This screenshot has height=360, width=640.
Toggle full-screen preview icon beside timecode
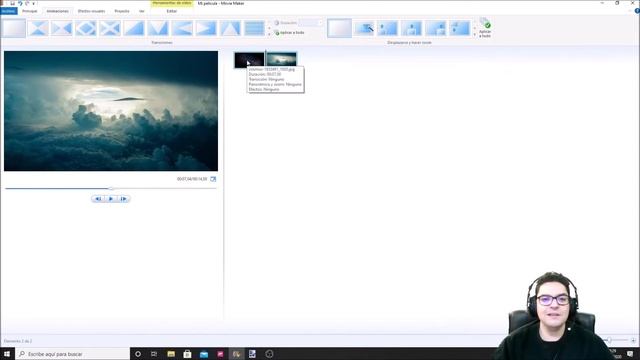[x=213, y=179]
